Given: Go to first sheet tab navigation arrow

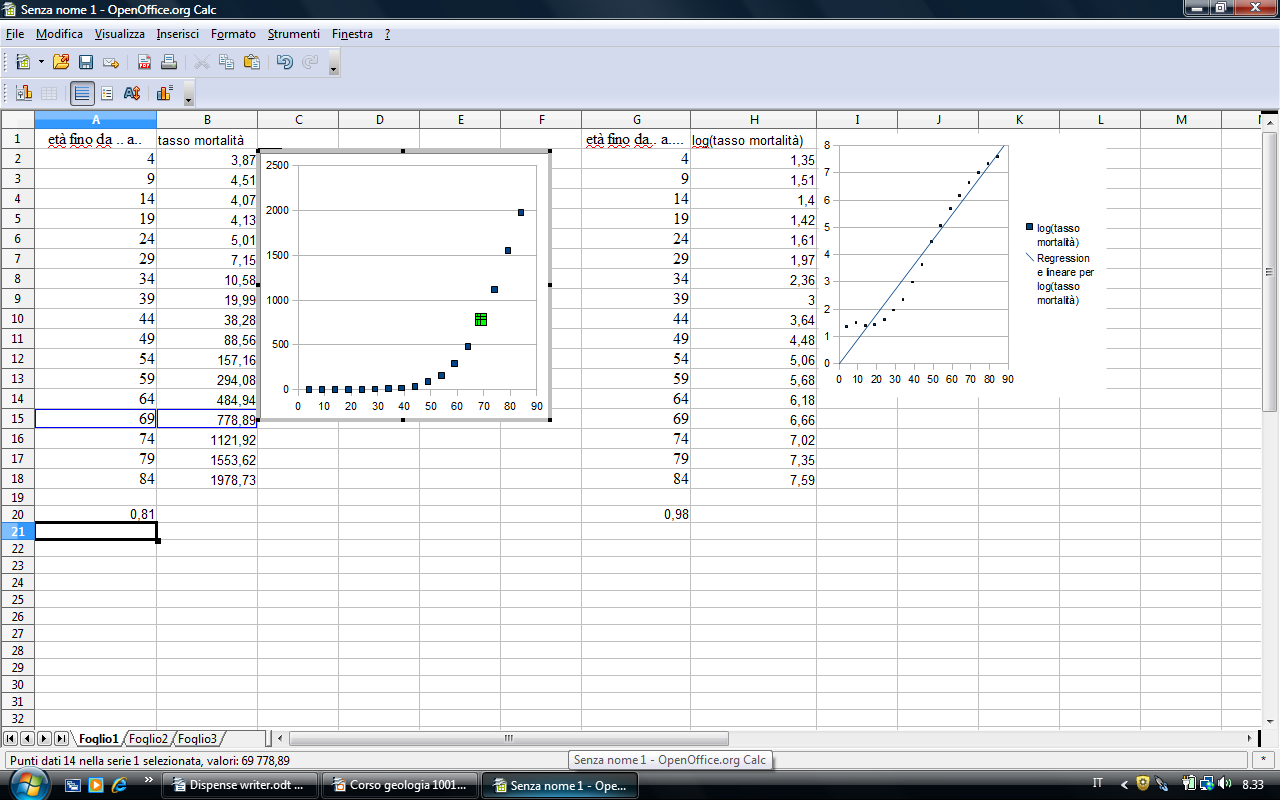Looking at the screenshot, I should (x=12, y=738).
